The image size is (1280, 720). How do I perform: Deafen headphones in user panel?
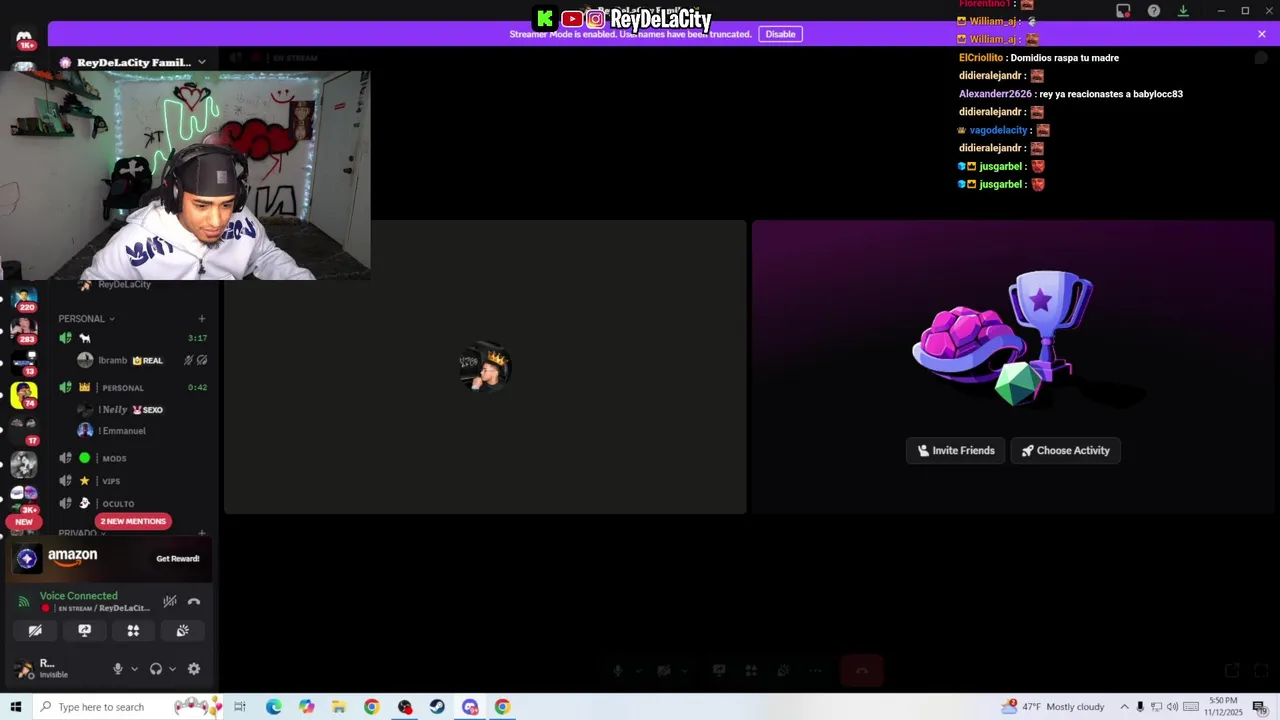(x=156, y=669)
